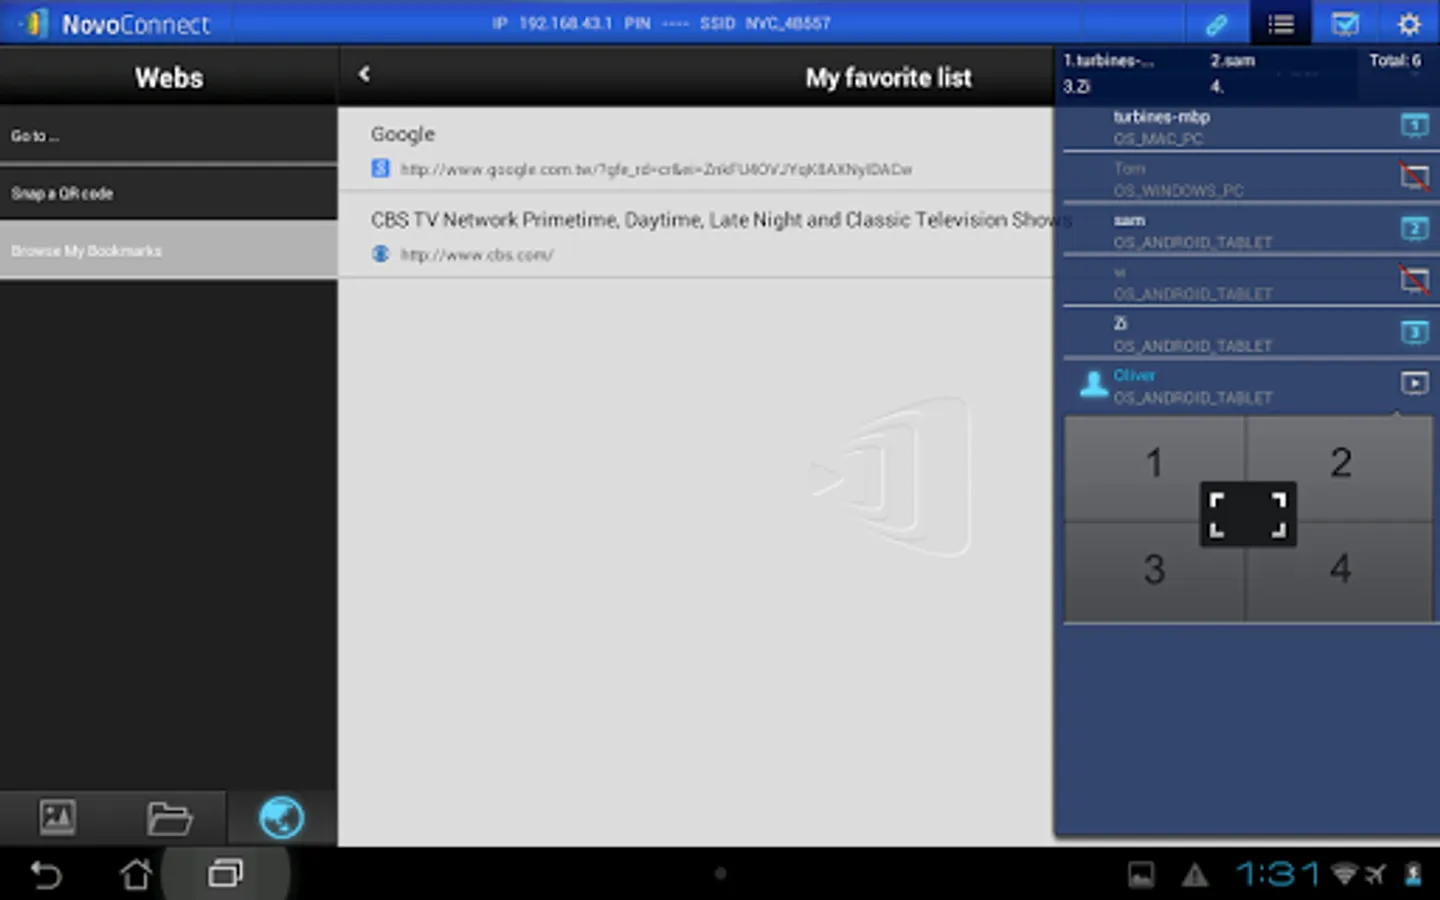Open the Go to... menu item
Viewport: 1440px width, 900px height.
pos(168,135)
